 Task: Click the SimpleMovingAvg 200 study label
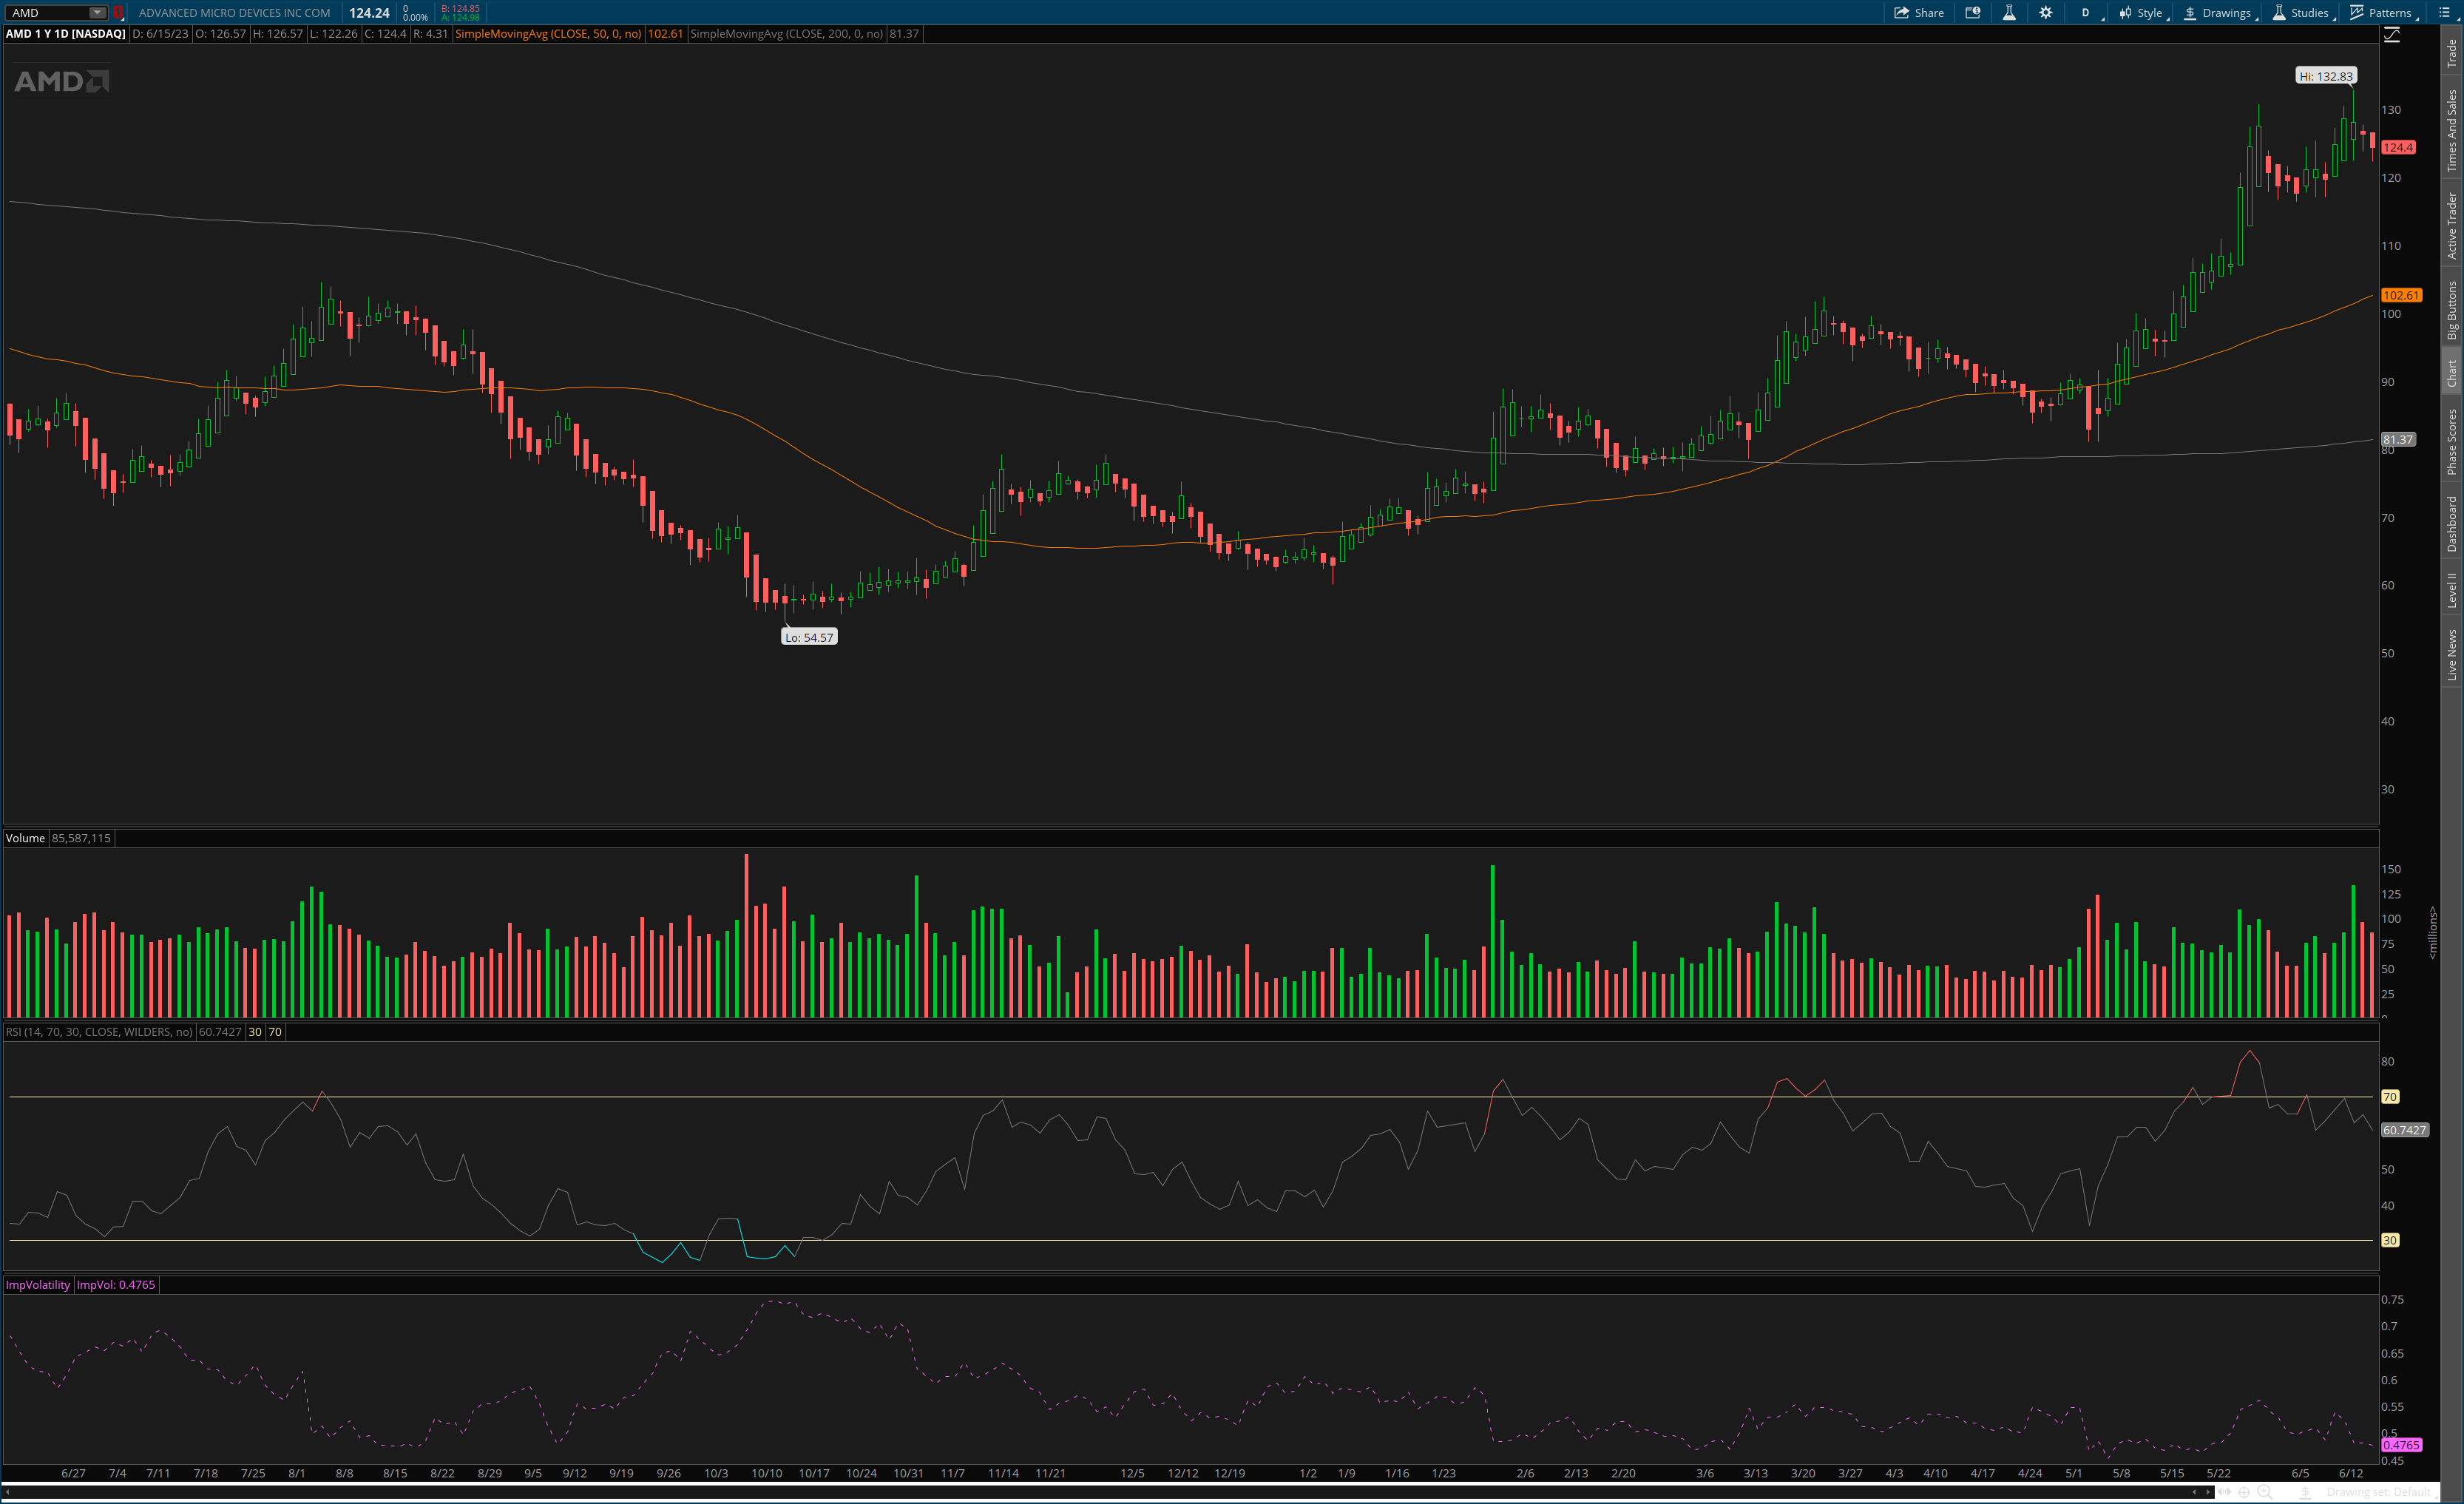point(787,34)
